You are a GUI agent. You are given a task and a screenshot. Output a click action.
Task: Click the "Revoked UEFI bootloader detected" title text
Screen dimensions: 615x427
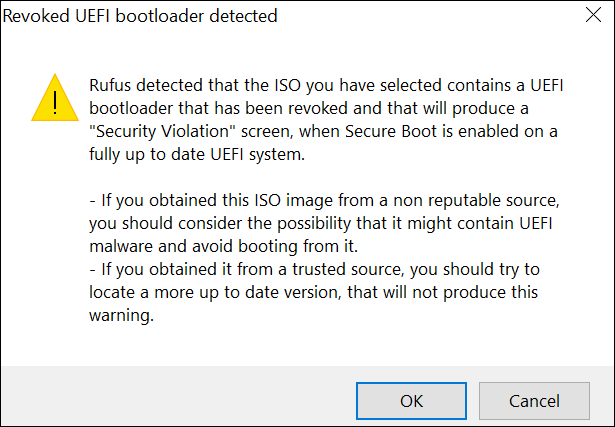pyautogui.click(x=142, y=17)
